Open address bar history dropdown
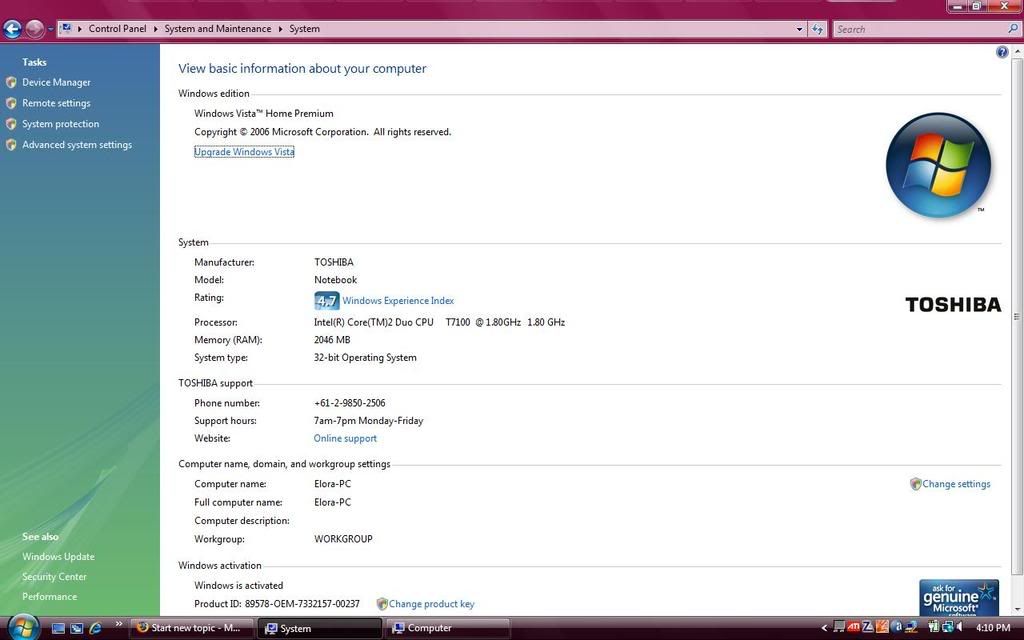The height and width of the screenshot is (640, 1024). (799, 29)
